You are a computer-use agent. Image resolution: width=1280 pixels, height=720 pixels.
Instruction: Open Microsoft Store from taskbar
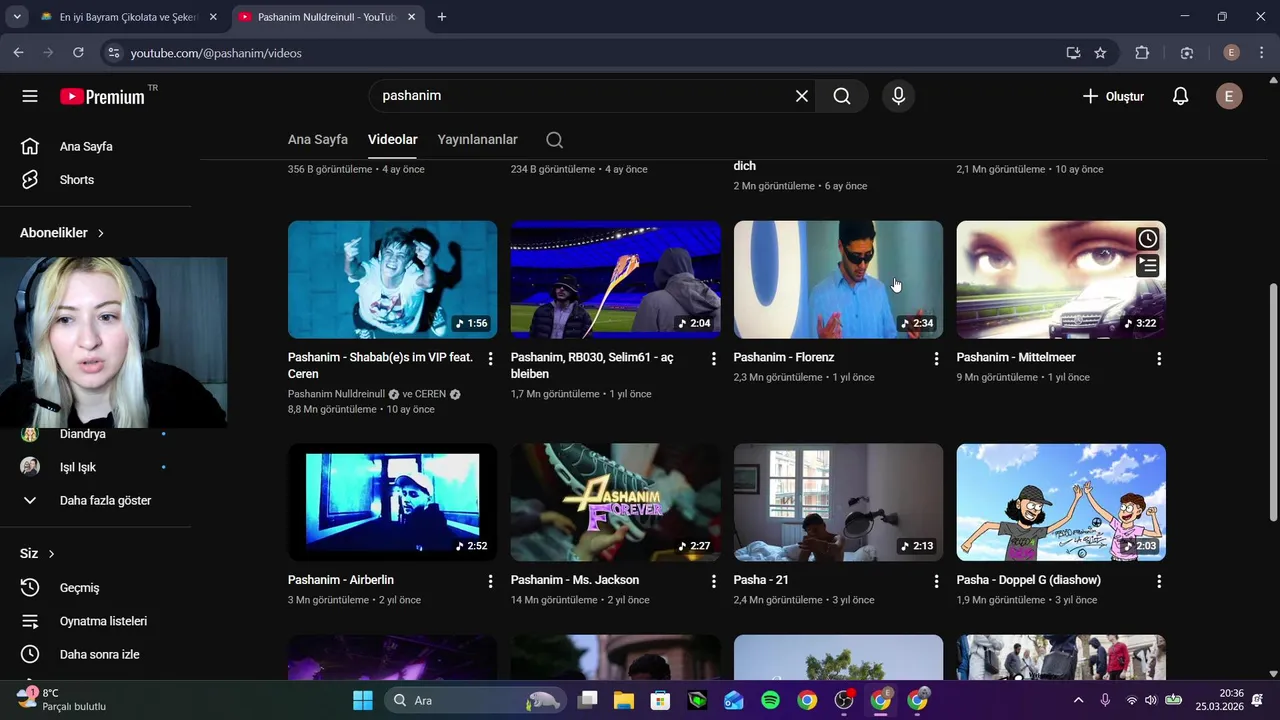tap(660, 700)
